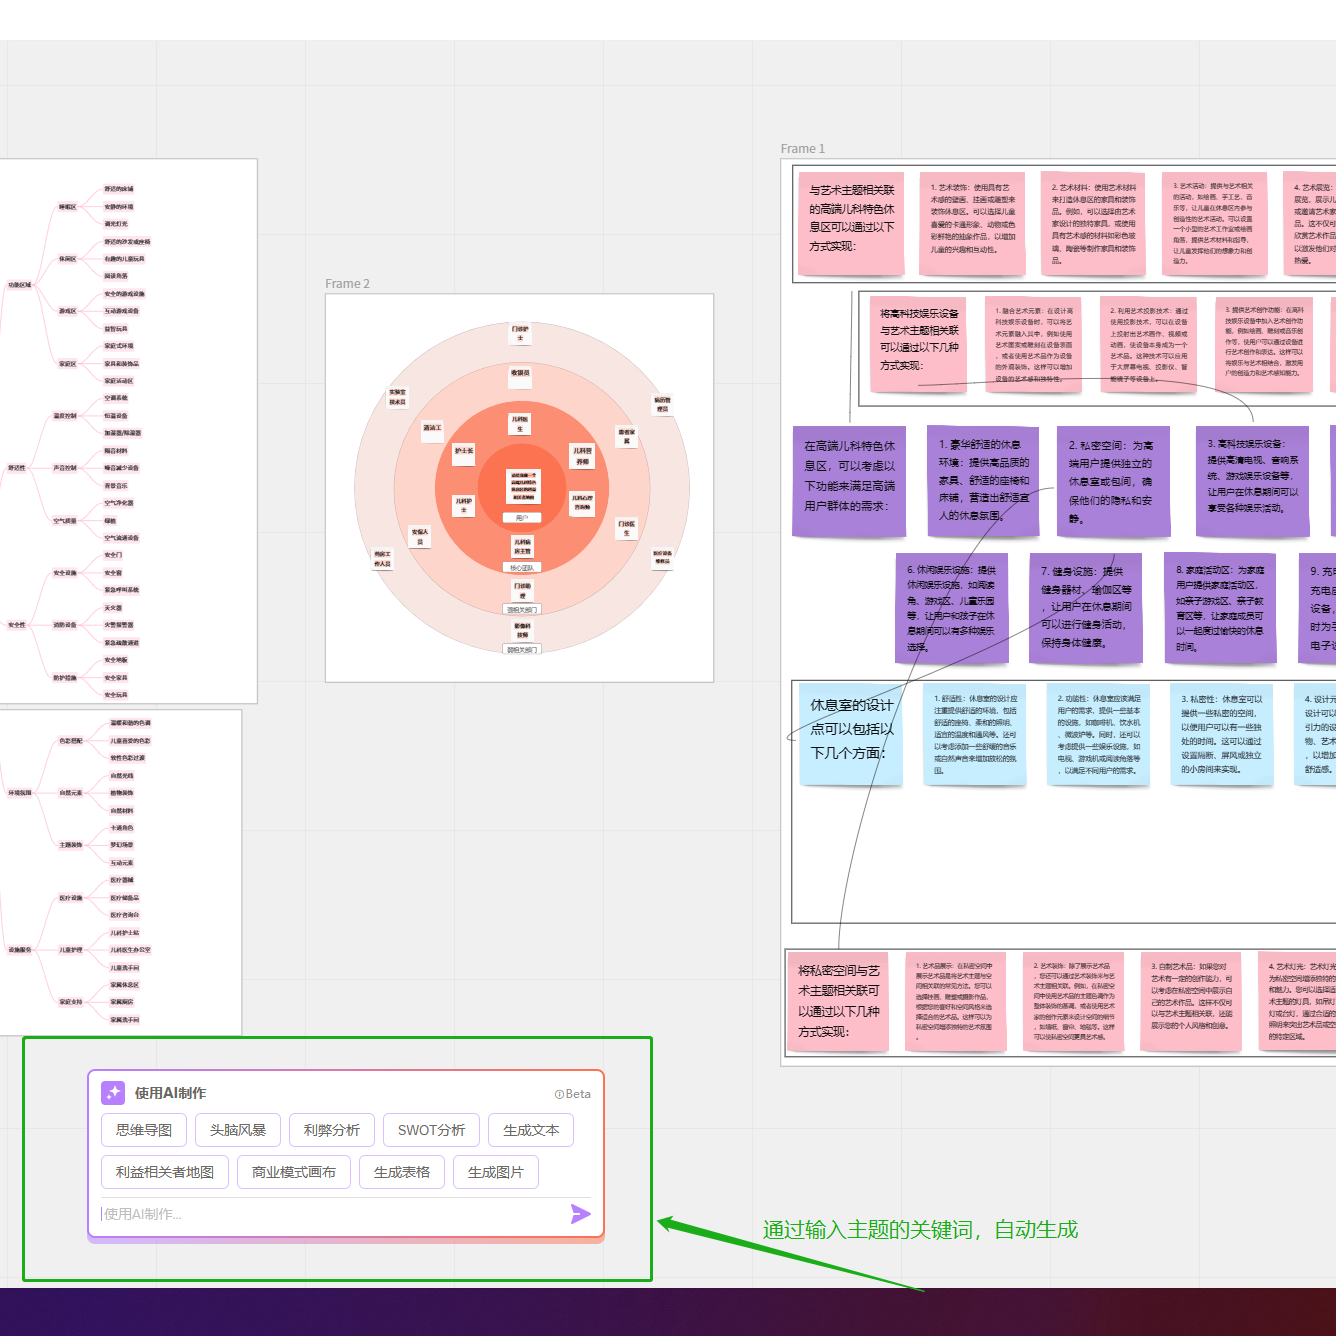The height and width of the screenshot is (1336, 1336).
Task: Click the 空调系统 leaf node
Action: coord(116,398)
